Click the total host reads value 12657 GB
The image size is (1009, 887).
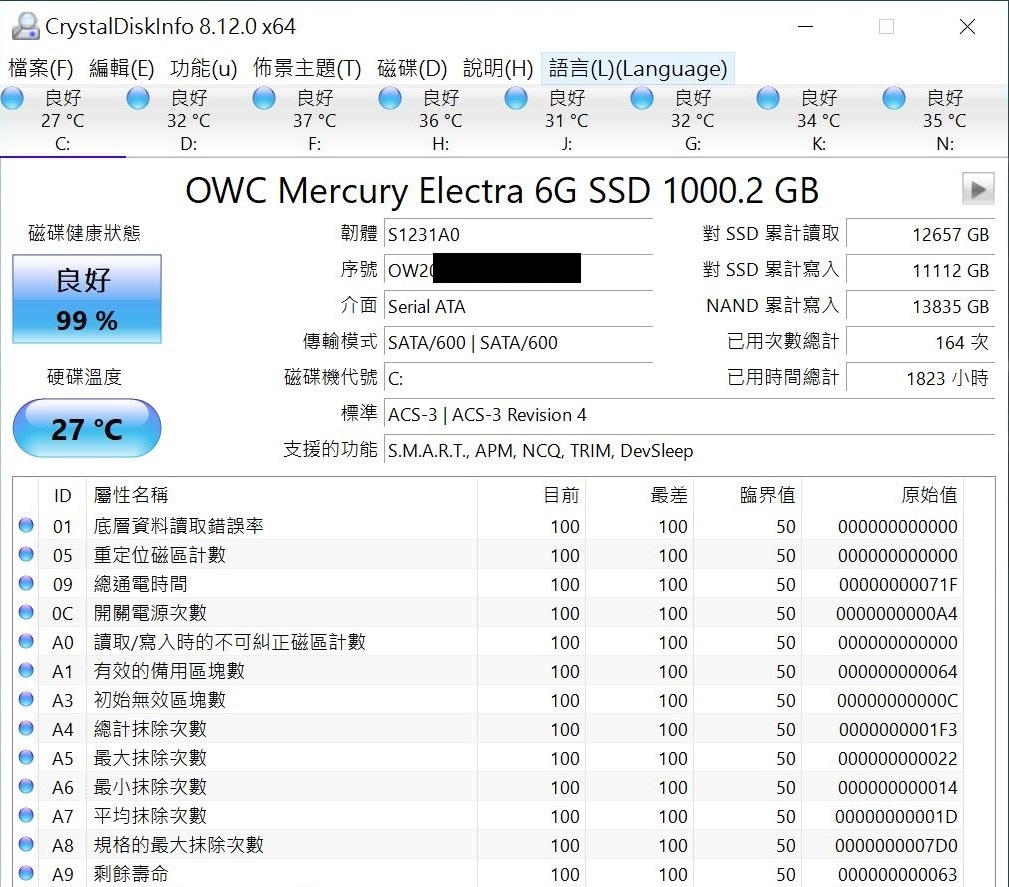coord(920,234)
